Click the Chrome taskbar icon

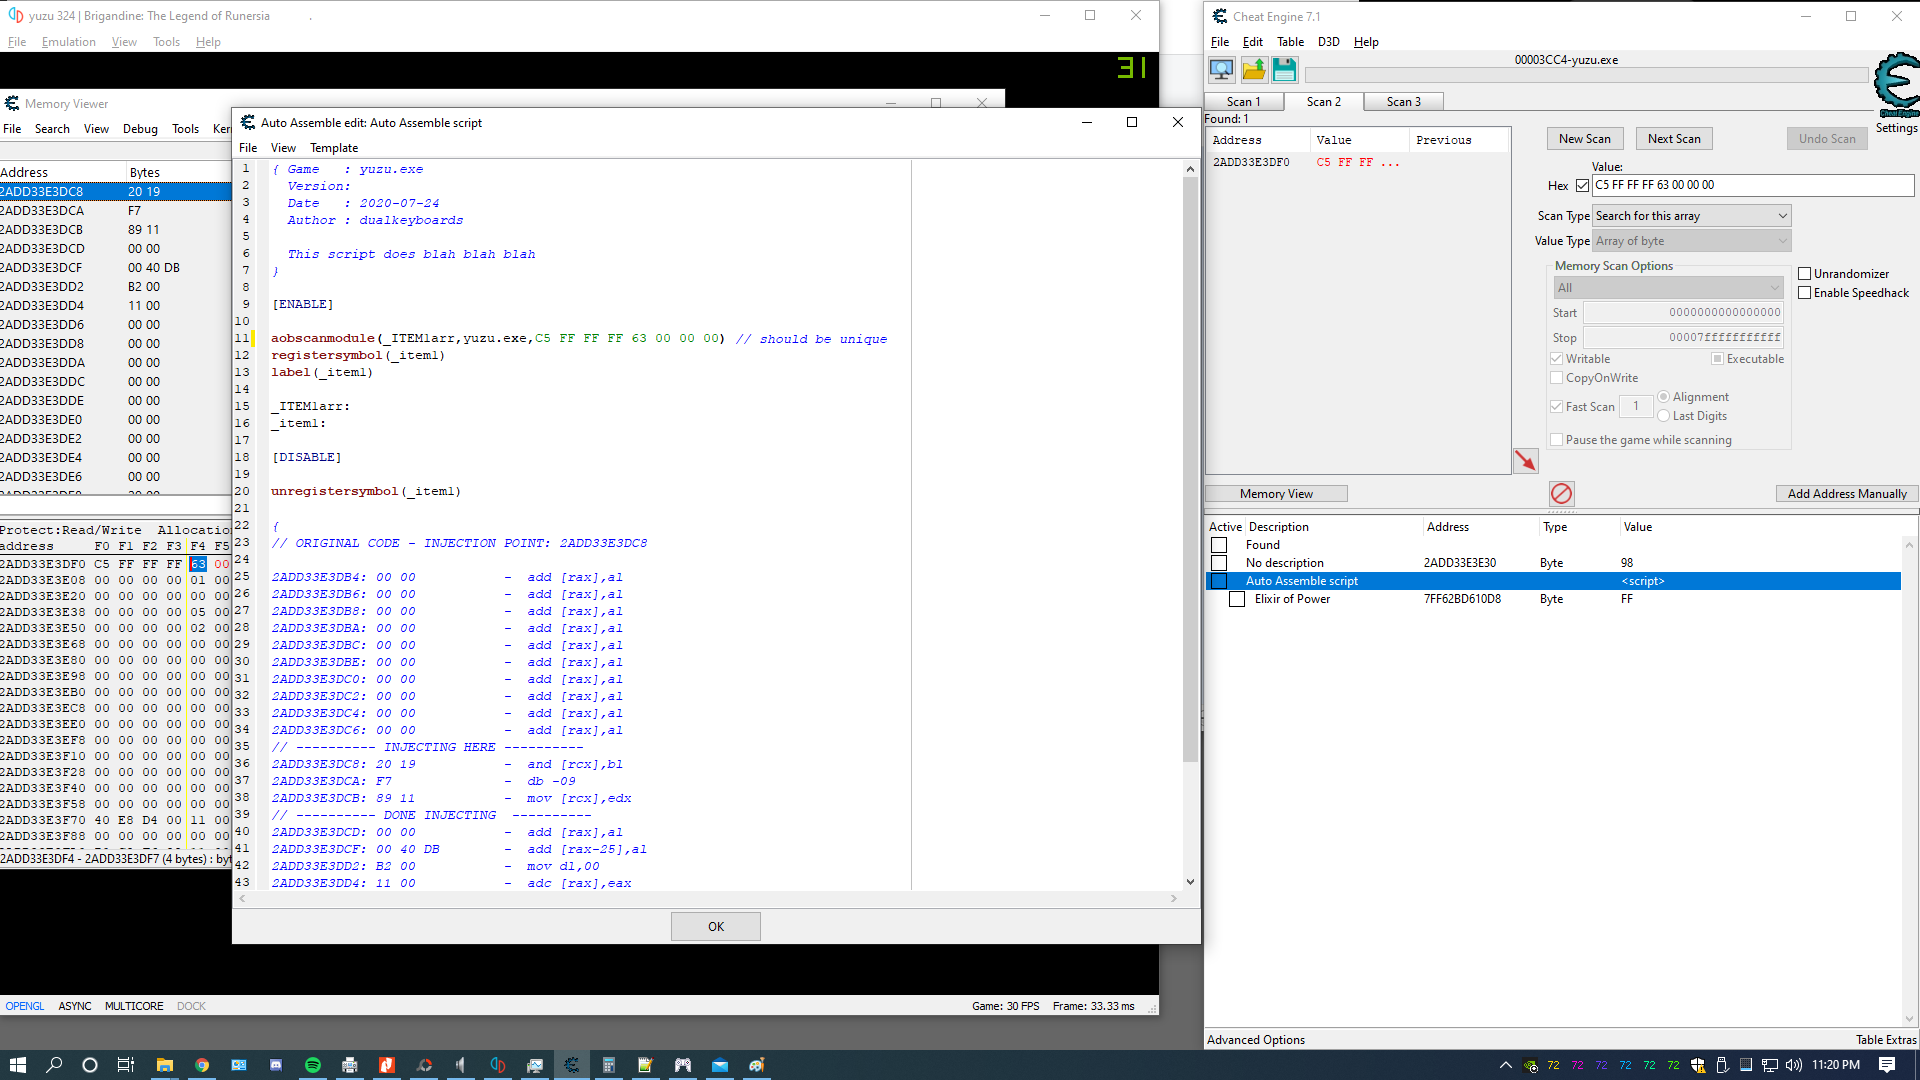[x=202, y=1065]
